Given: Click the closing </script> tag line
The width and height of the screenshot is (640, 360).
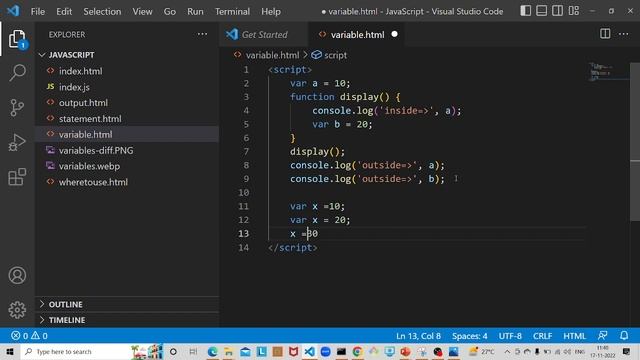Looking at the screenshot, I should click(293, 247).
